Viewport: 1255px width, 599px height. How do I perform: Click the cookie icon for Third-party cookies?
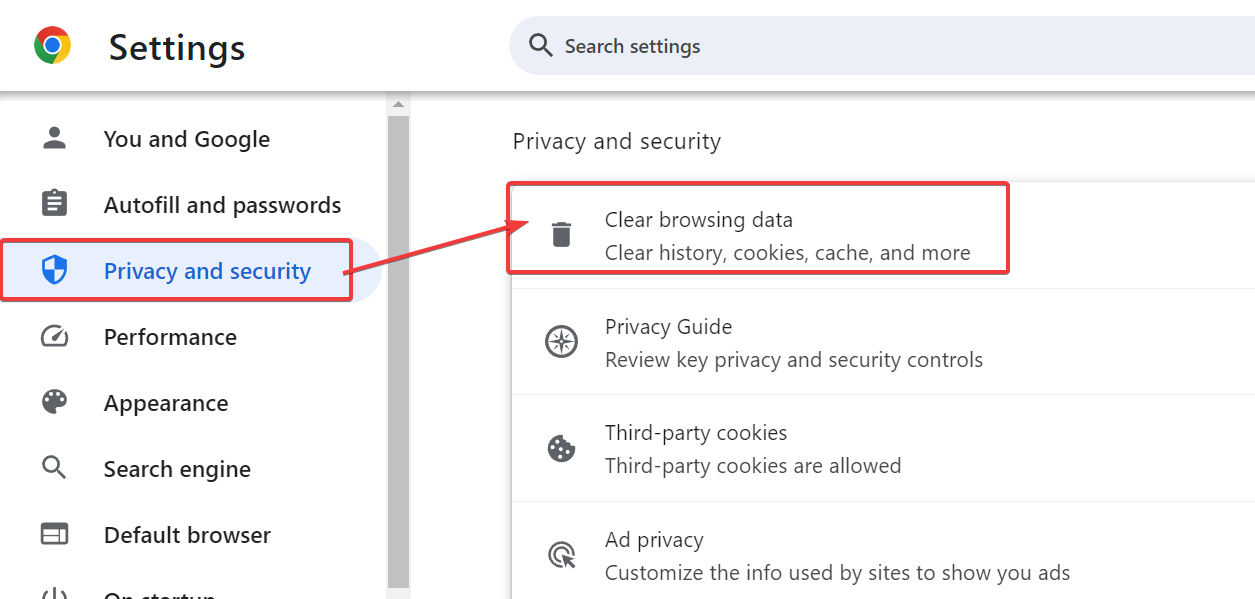coord(562,448)
